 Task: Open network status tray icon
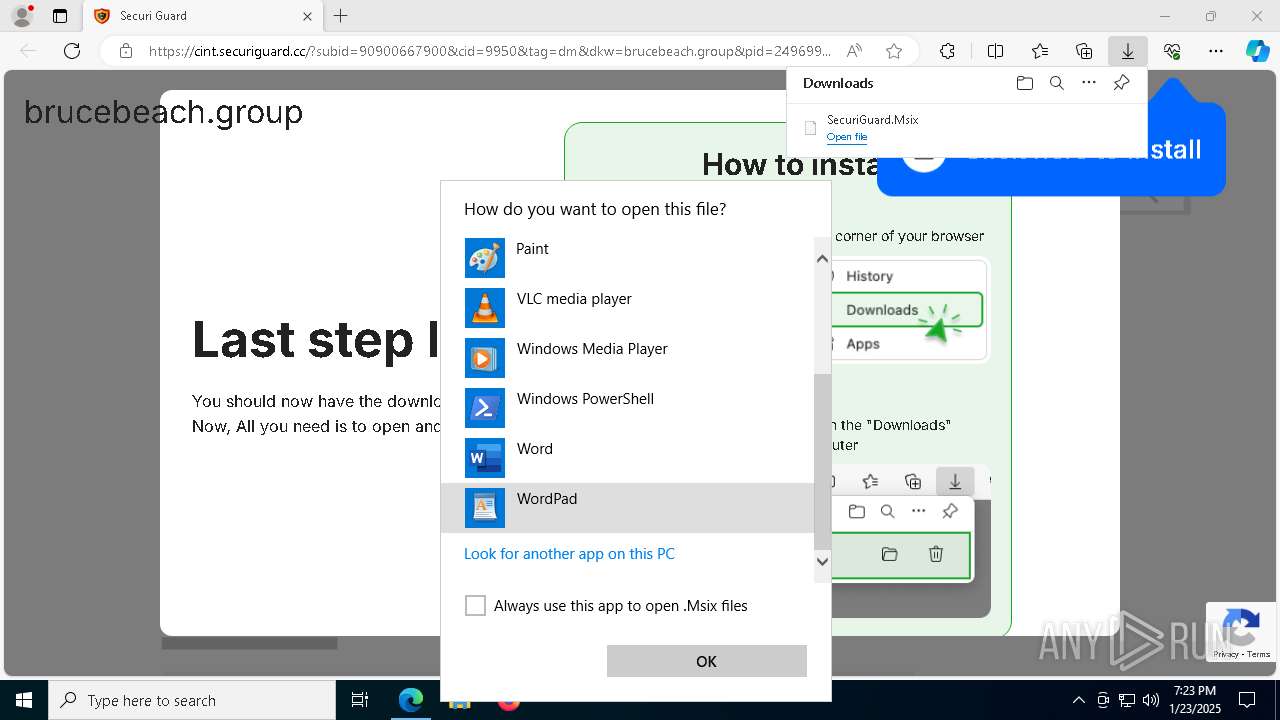point(1126,700)
